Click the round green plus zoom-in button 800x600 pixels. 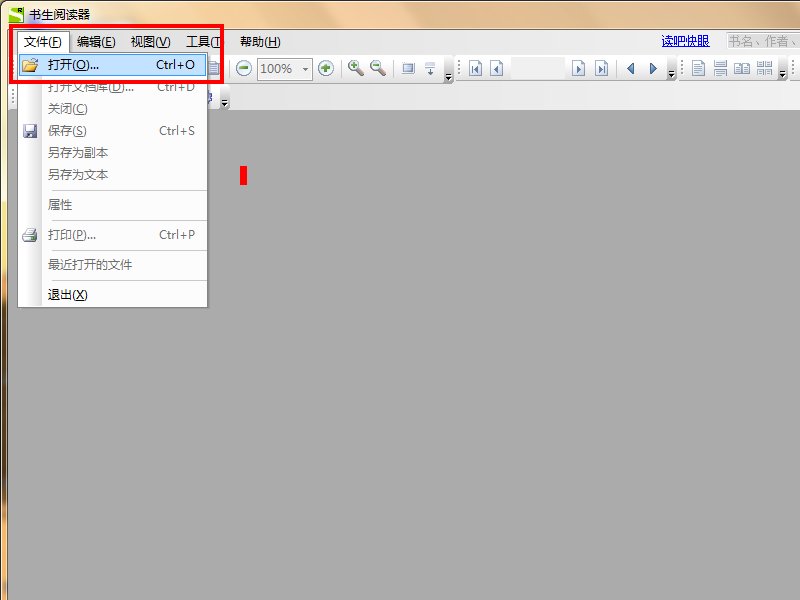coord(325,68)
